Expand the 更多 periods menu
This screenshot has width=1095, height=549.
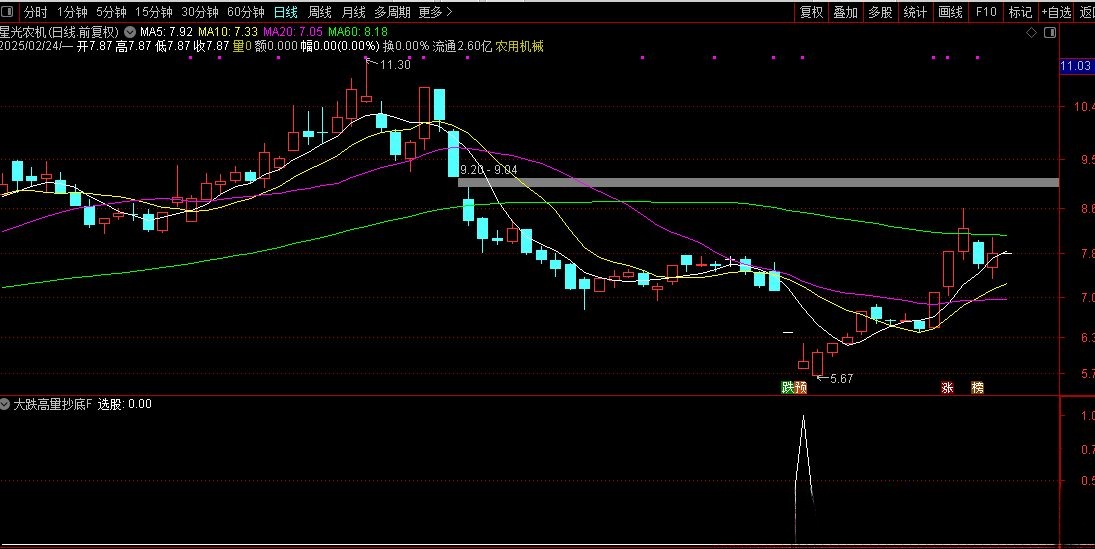tap(434, 12)
